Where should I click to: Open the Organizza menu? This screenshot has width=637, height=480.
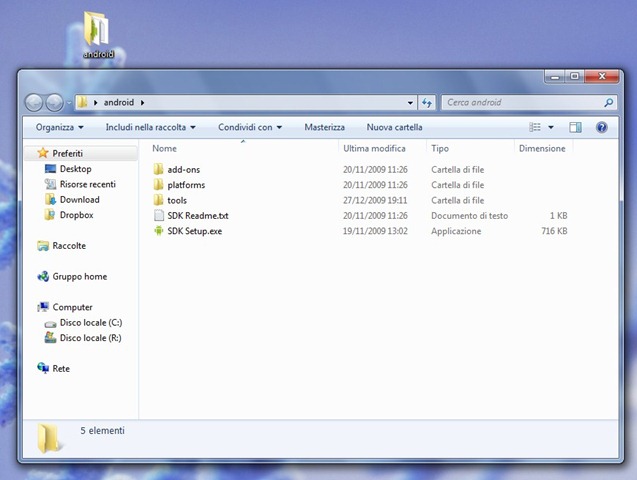(60, 128)
